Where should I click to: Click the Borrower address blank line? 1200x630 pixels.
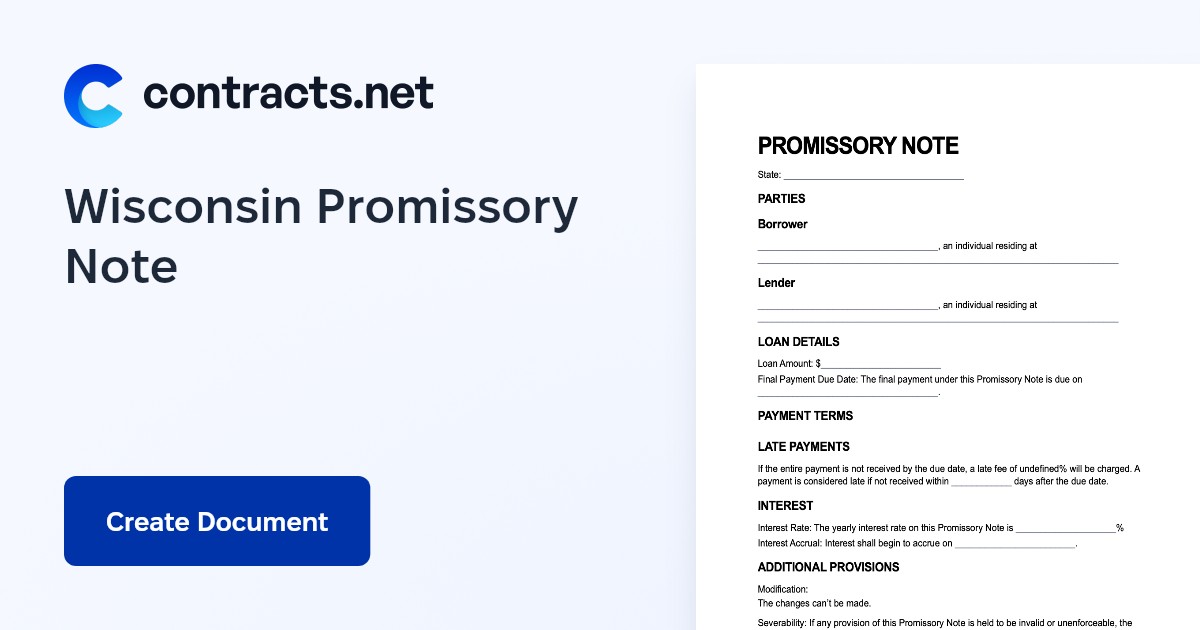click(938, 261)
